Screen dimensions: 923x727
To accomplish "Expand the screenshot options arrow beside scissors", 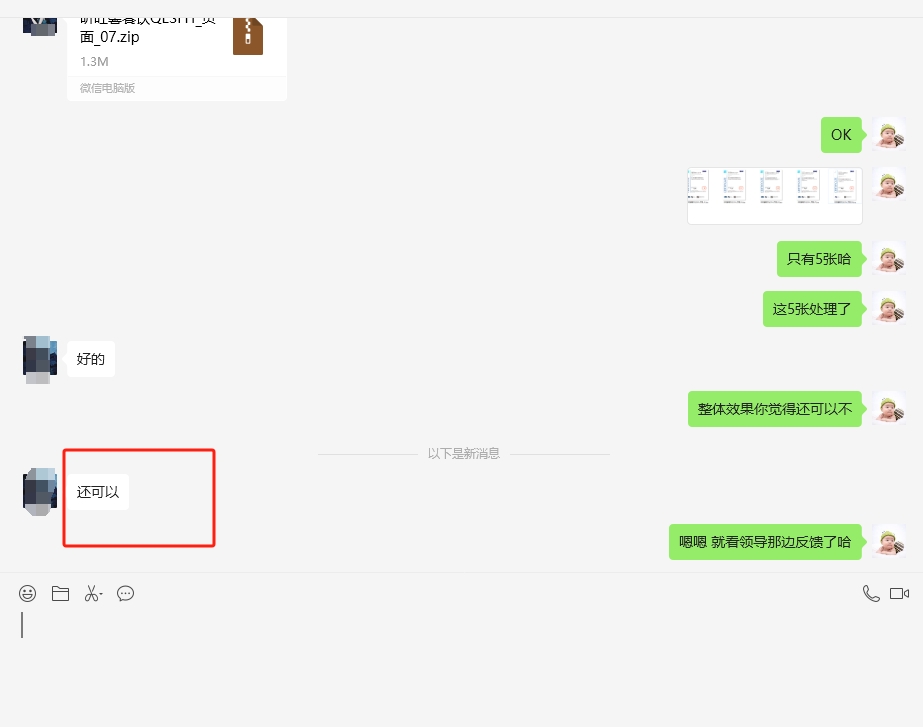I will click(102, 595).
